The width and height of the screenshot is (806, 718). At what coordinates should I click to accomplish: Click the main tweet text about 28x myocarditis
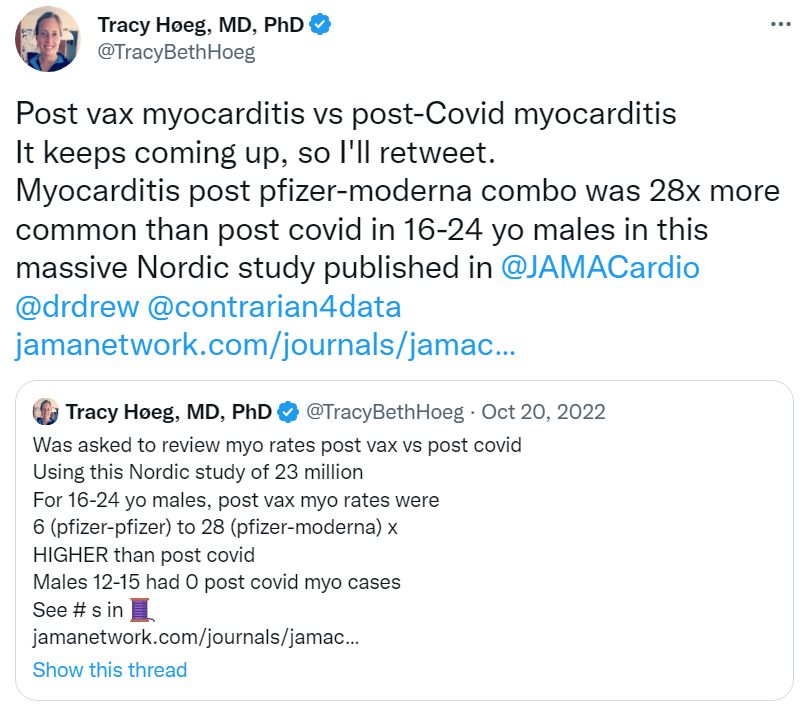[x=360, y=191]
